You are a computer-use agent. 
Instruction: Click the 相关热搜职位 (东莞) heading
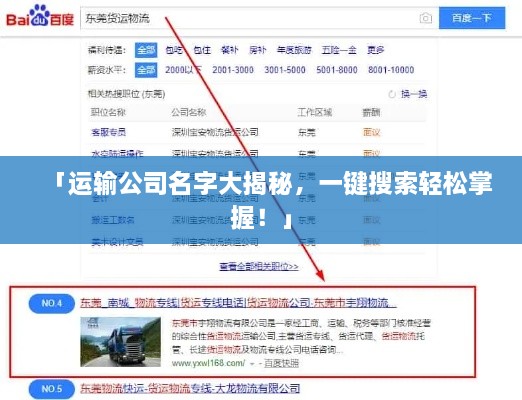point(126,94)
